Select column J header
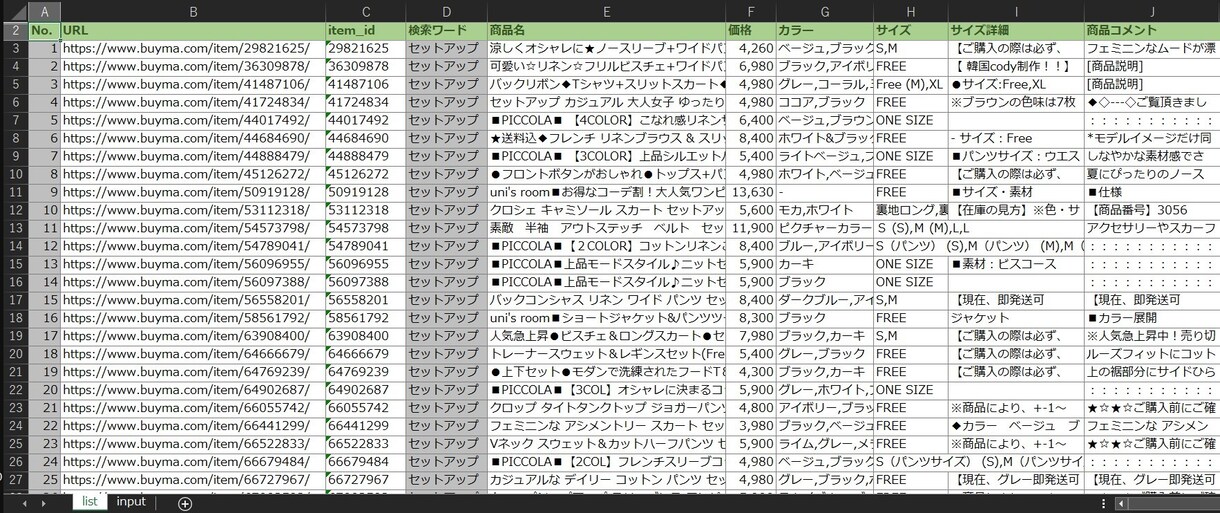This screenshot has height=513, width=1220. coord(1152,11)
